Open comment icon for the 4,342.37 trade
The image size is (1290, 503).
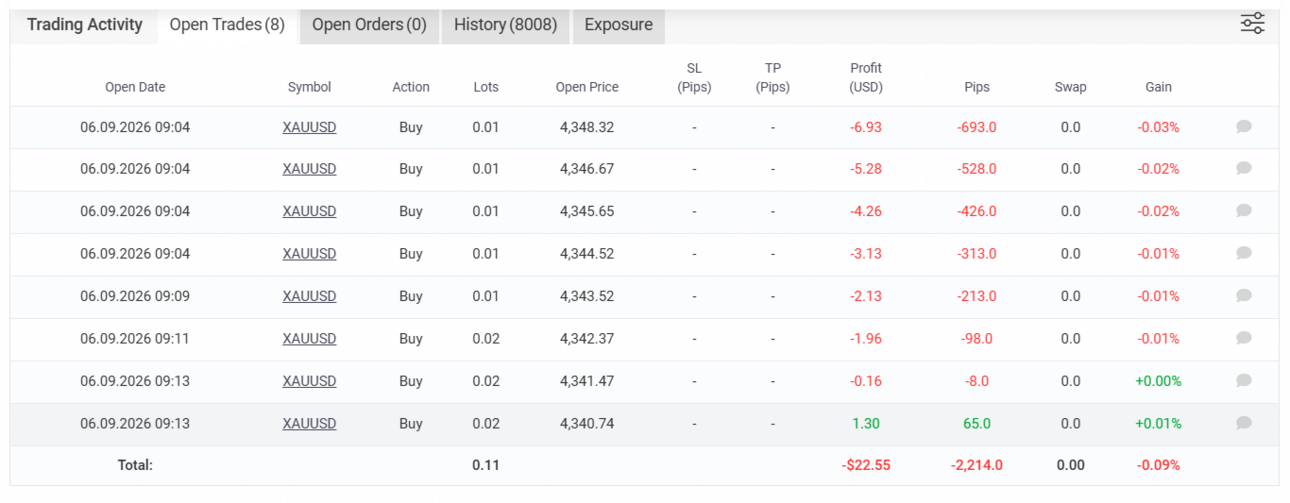(1244, 338)
